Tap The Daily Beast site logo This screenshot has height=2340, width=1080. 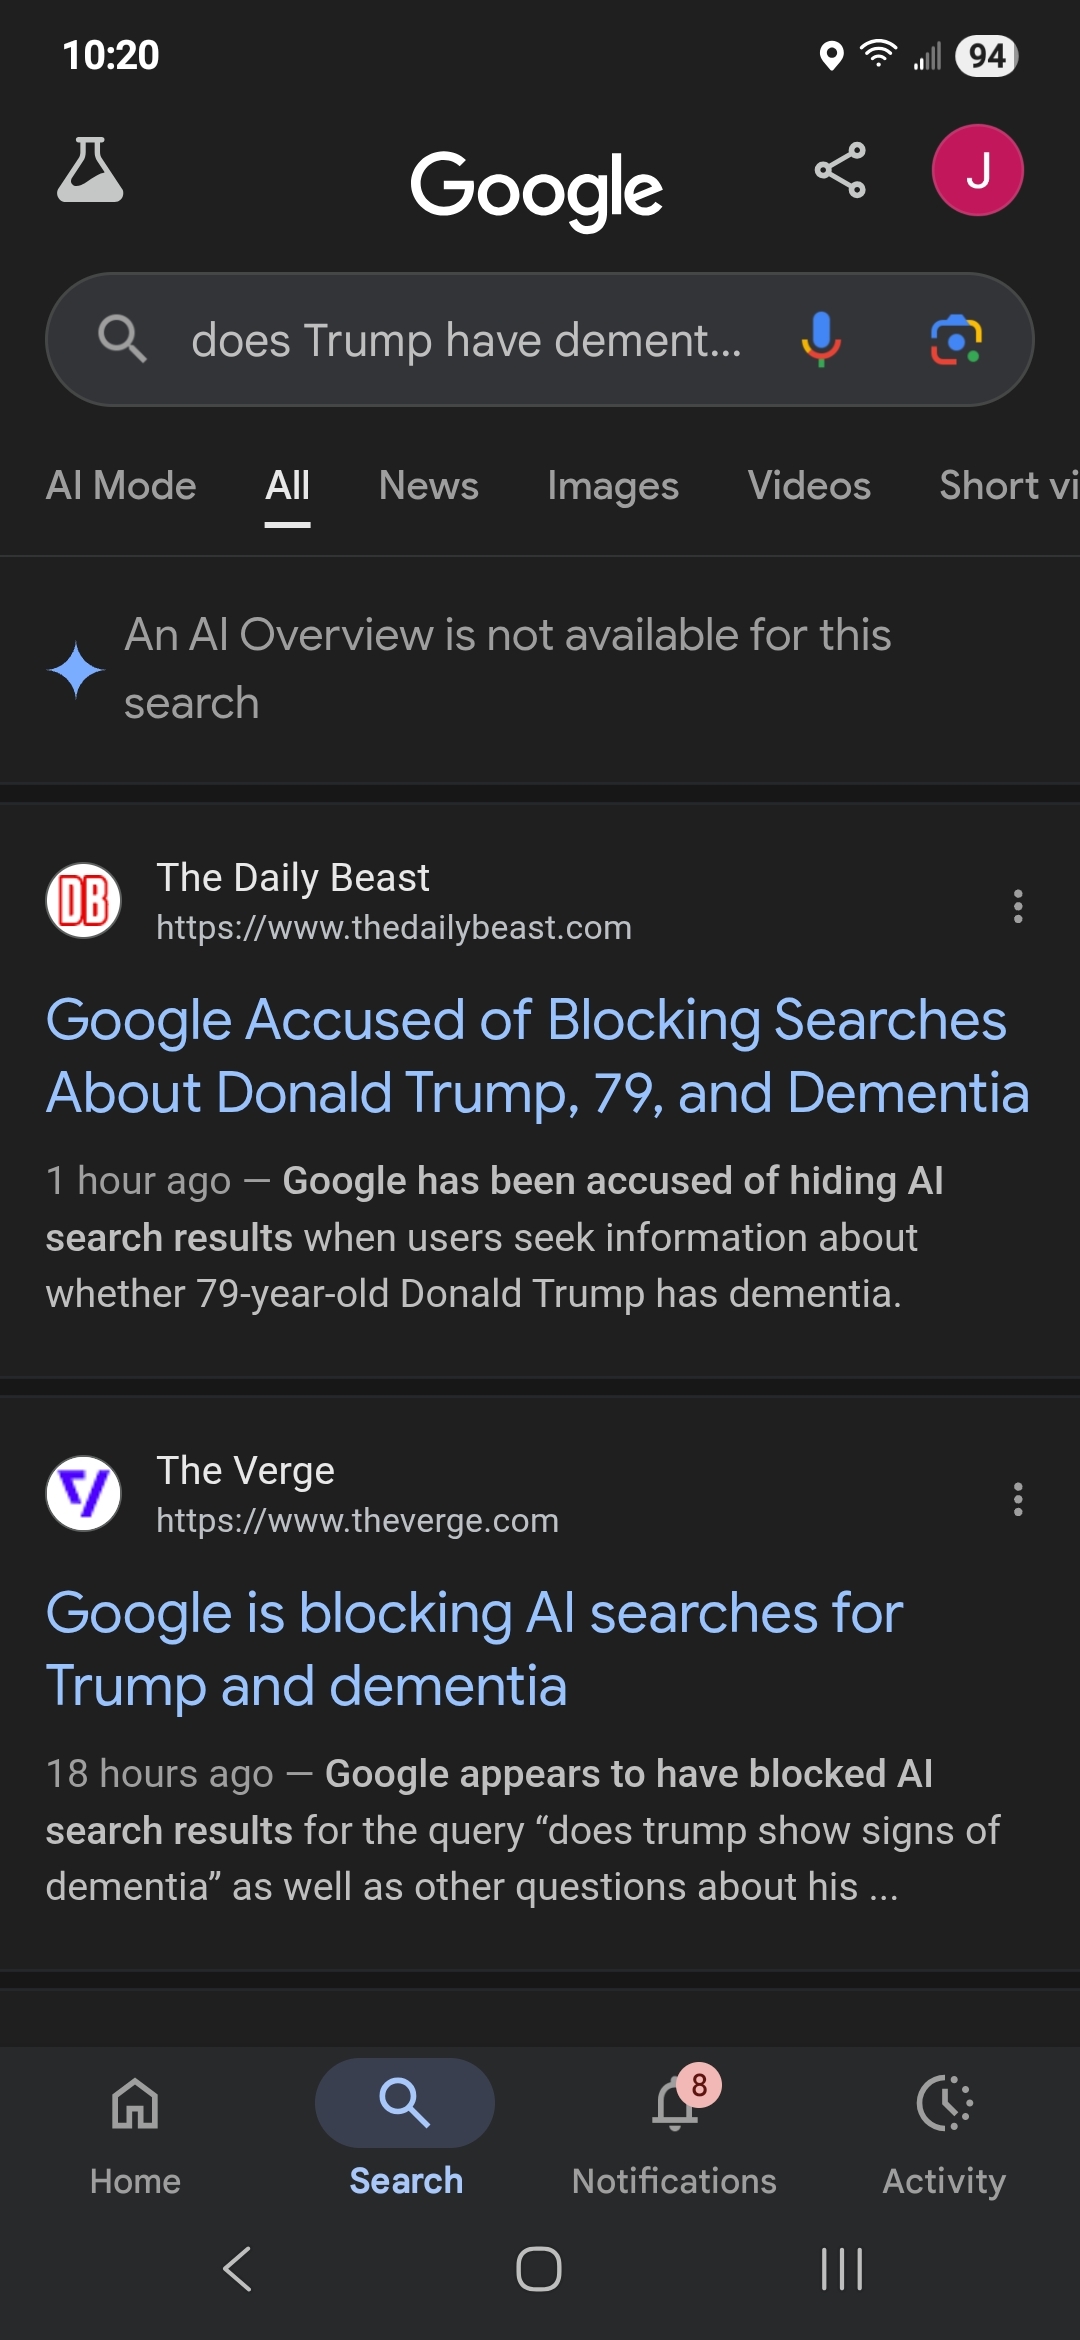pos(84,900)
